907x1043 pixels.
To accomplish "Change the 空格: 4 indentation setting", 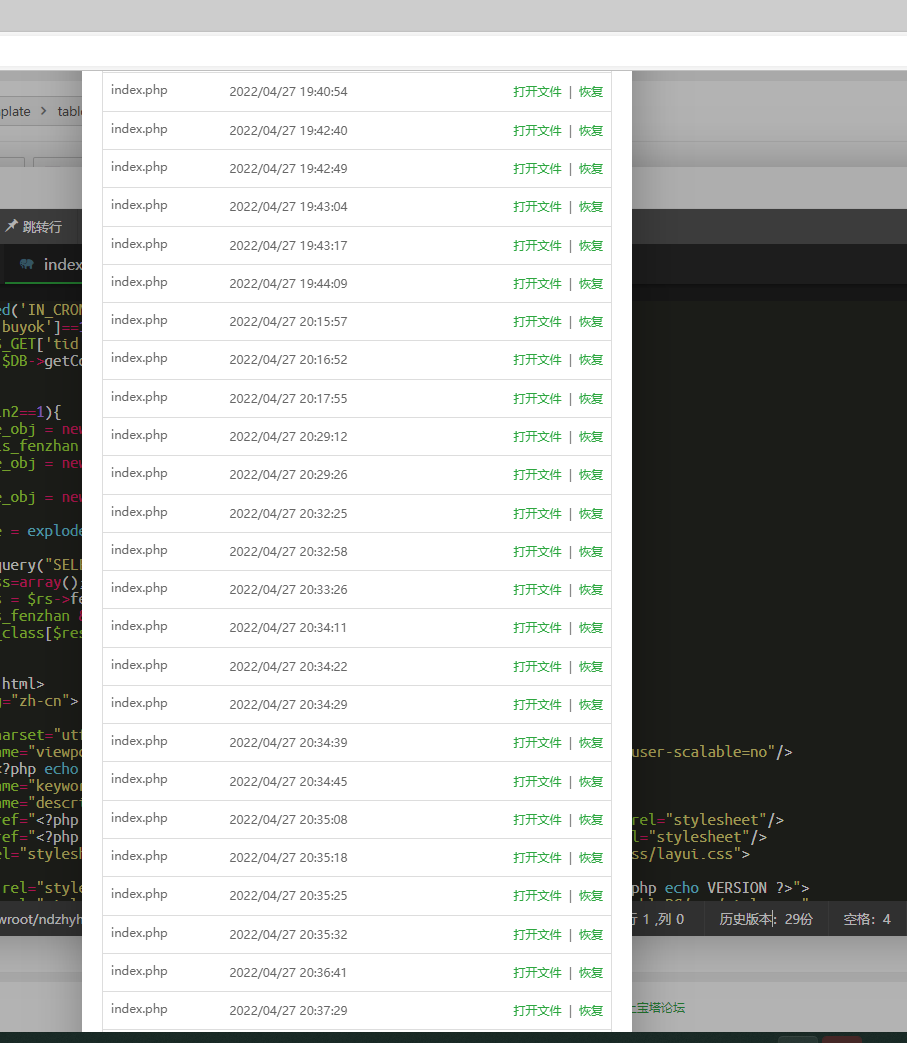I will click(866, 919).
